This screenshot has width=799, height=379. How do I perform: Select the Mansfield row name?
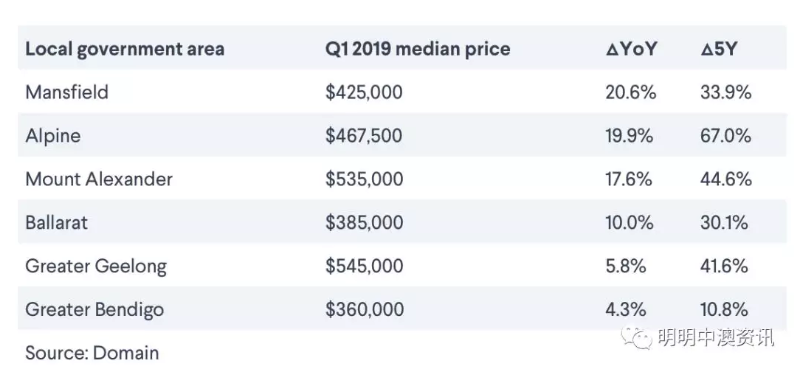click(67, 93)
